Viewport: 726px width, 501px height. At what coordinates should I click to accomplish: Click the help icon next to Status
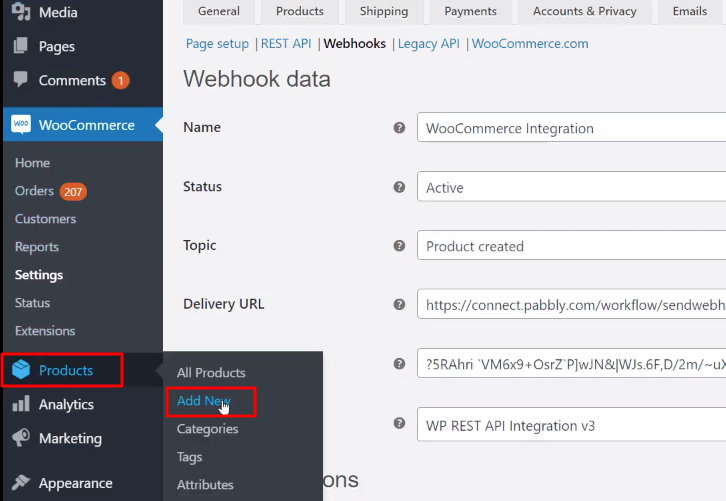coord(399,187)
